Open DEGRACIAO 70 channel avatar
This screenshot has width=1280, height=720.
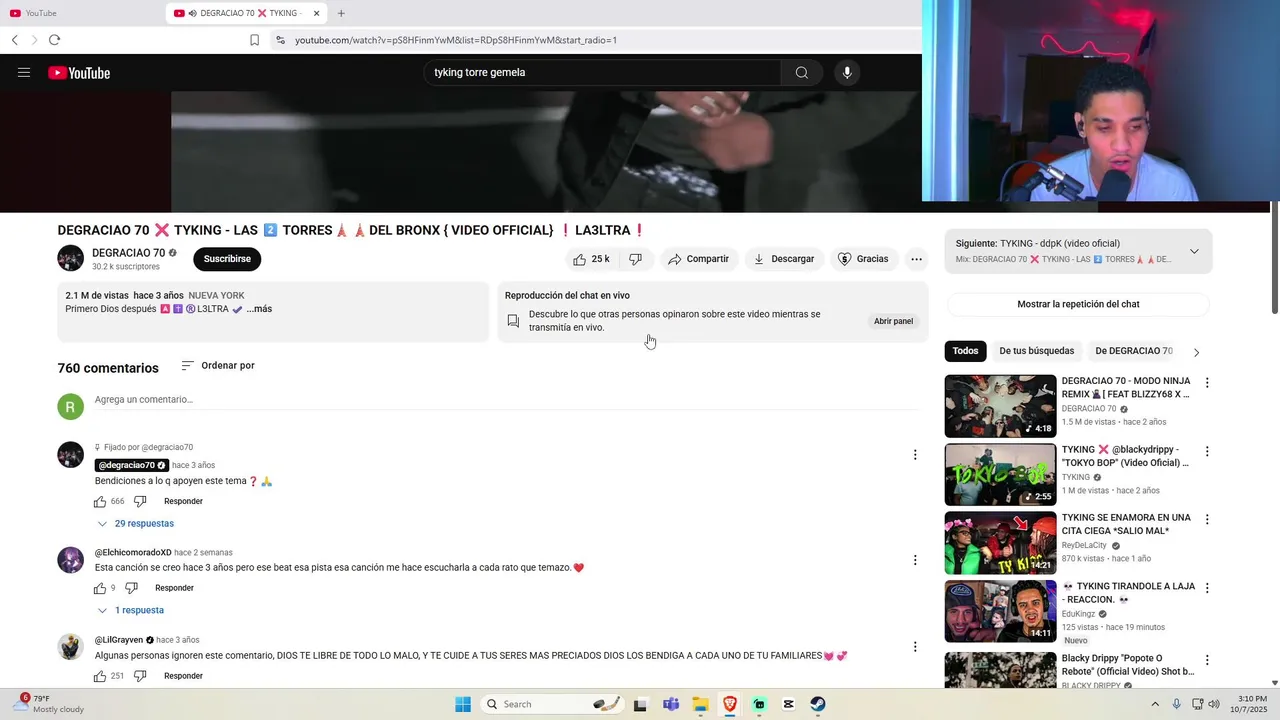70,258
